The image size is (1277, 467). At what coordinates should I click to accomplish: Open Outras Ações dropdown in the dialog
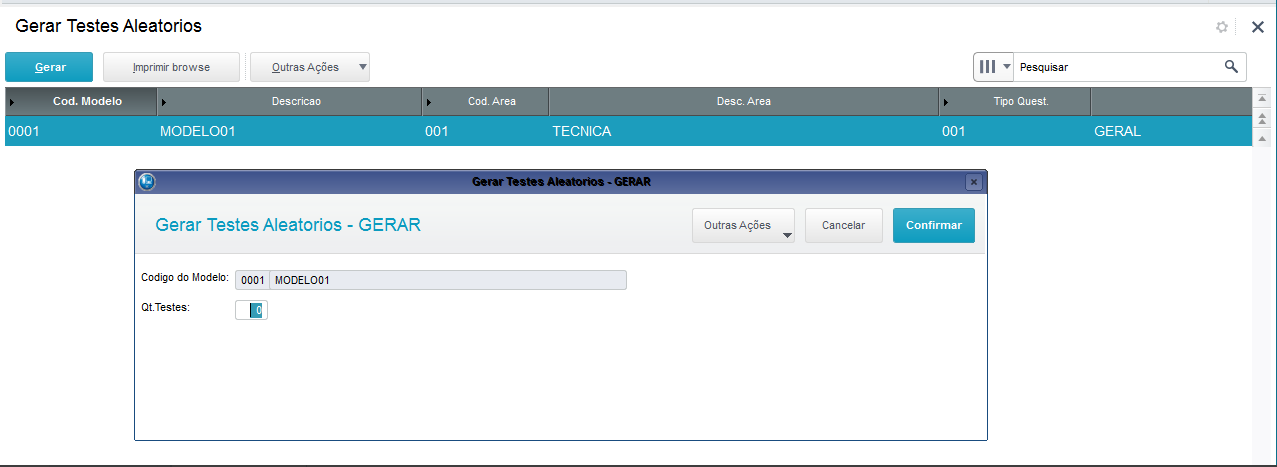(x=743, y=225)
